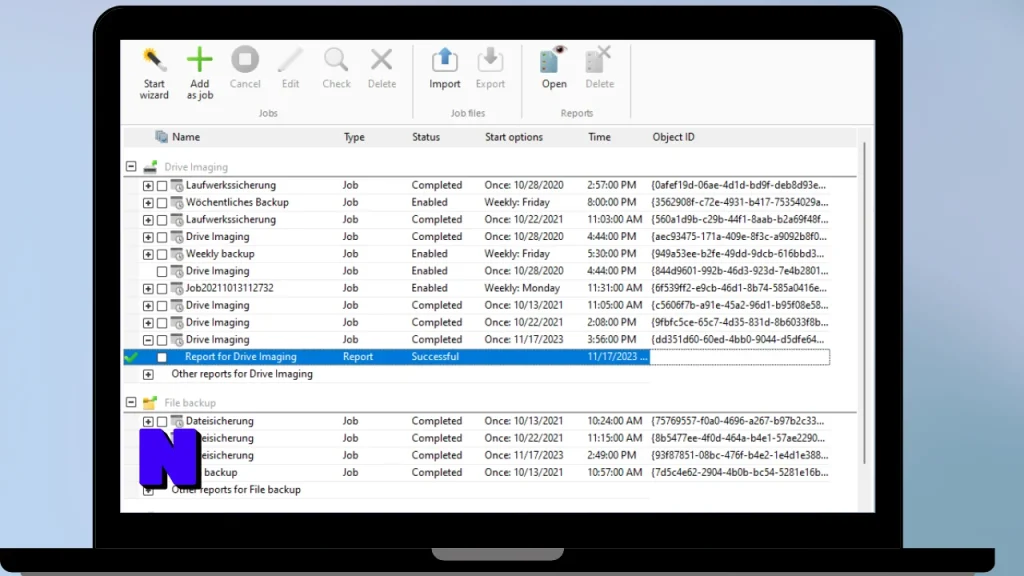Screen dimensions: 1024x576
Task: Click Object ID starting {7d5c4e62
Action: point(739,472)
